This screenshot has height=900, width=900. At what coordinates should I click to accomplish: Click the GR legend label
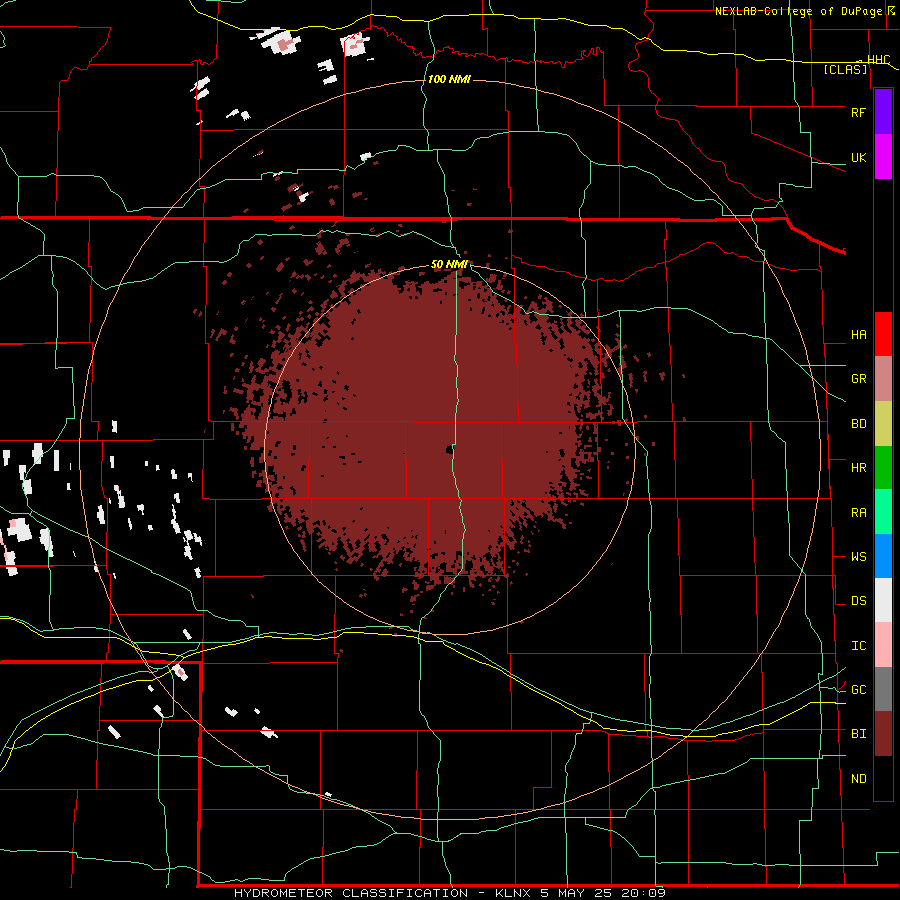858,379
